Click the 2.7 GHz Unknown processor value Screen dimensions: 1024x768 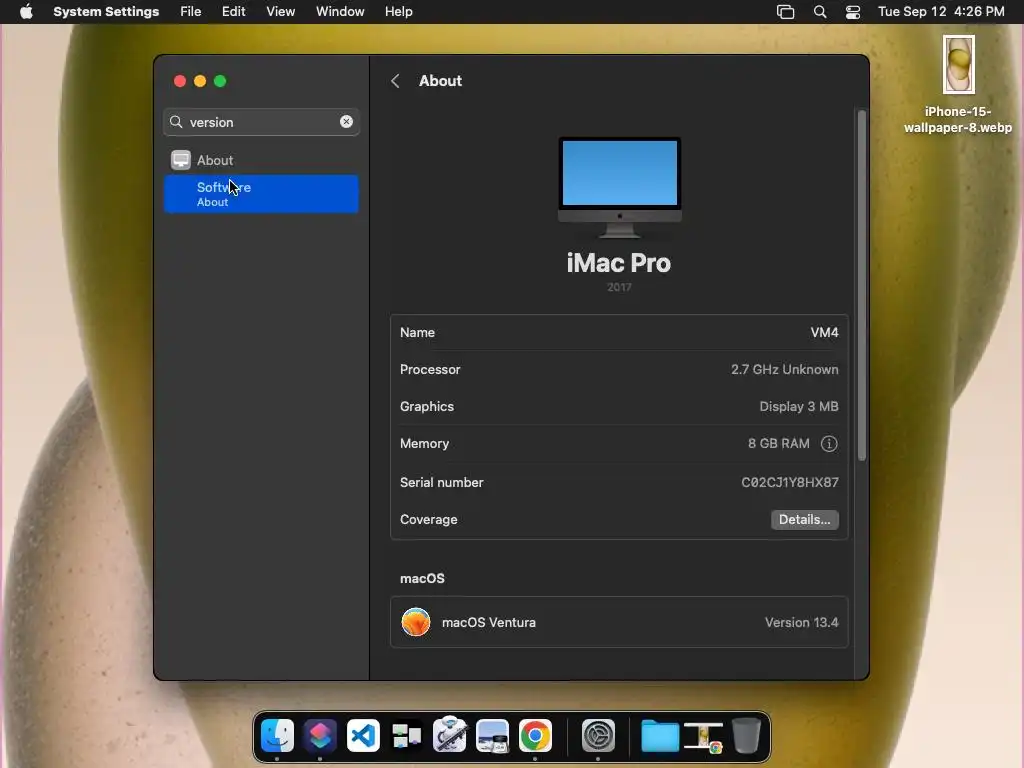click(784, 369)
